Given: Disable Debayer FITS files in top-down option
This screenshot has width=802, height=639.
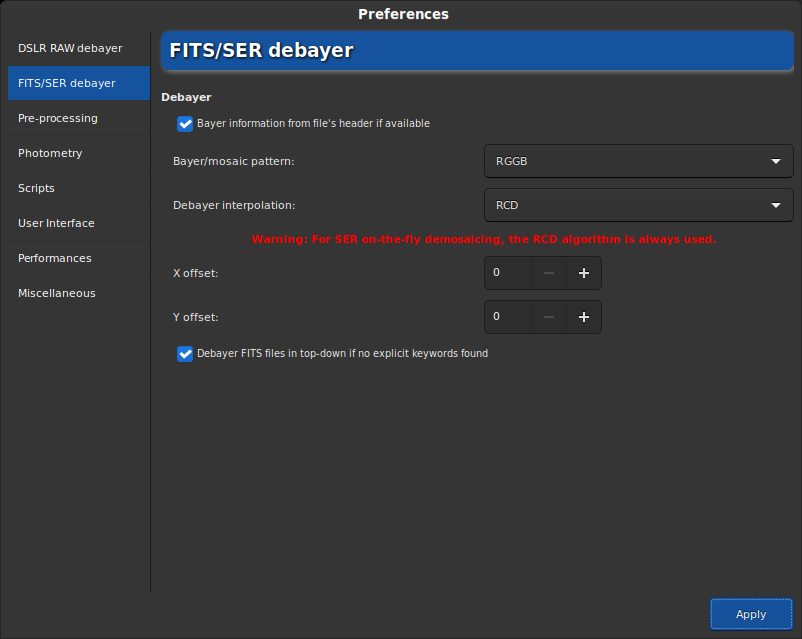Looking at the screenshot, I should [185, 354].
